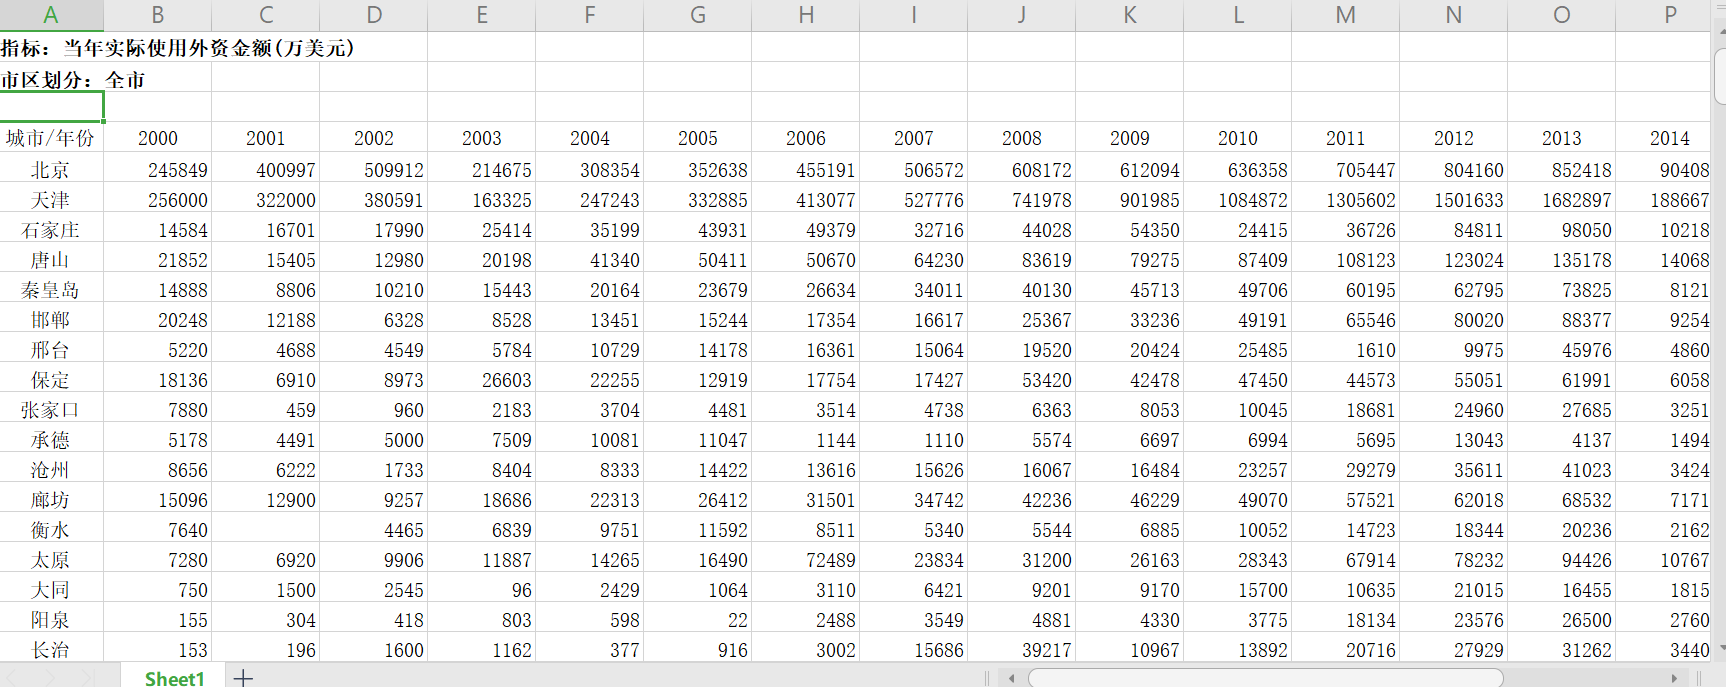The width and height of the screenshot is (1726, 687).
Task: Select column G header
Action: [698, 15]
